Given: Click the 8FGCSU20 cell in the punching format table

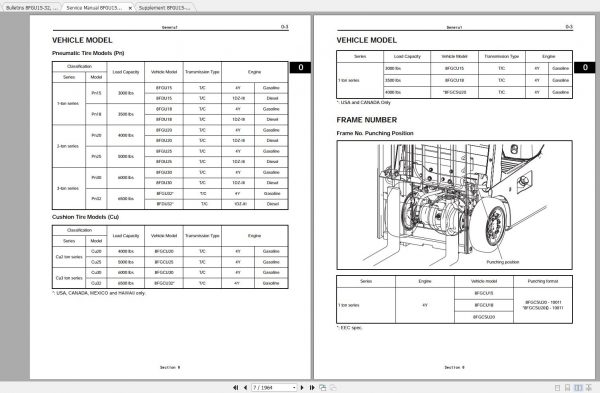Looking at the screenshot, I should click(x=484, y=317).
